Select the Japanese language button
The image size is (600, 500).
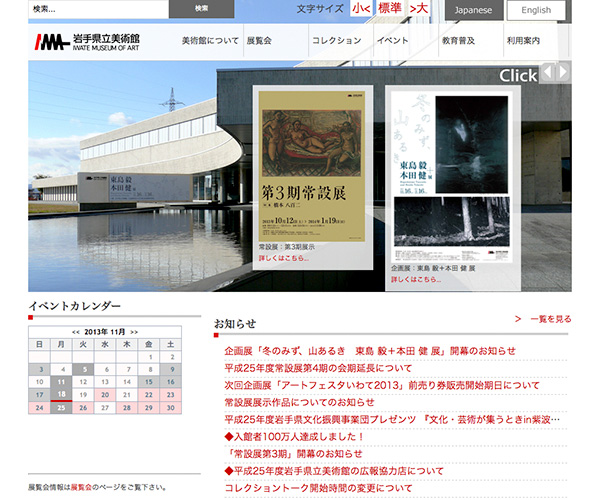pos(473,11)
